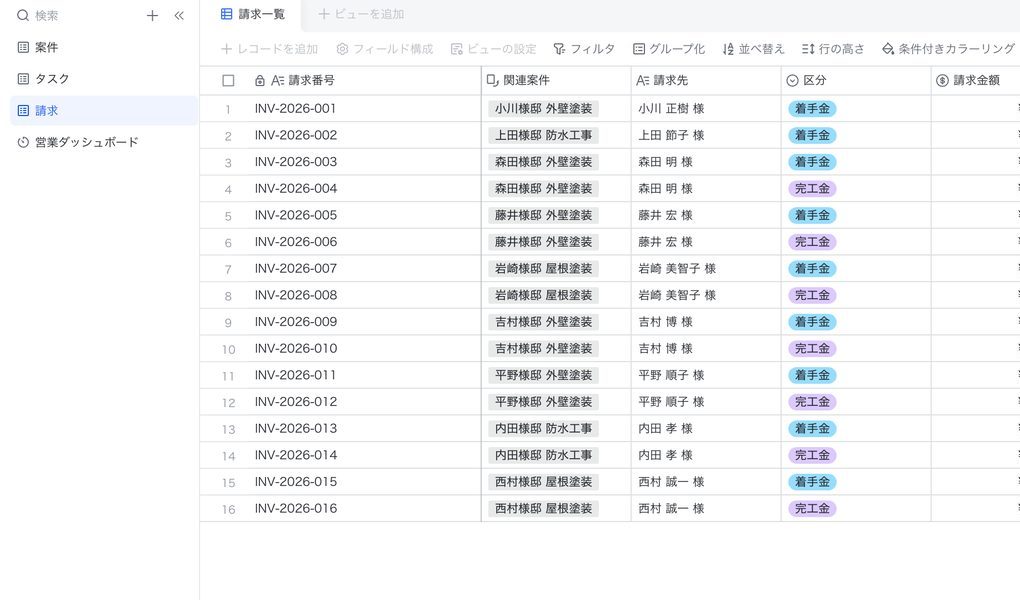
Task: Click row number 5 to select row
Action: (228, 216)
